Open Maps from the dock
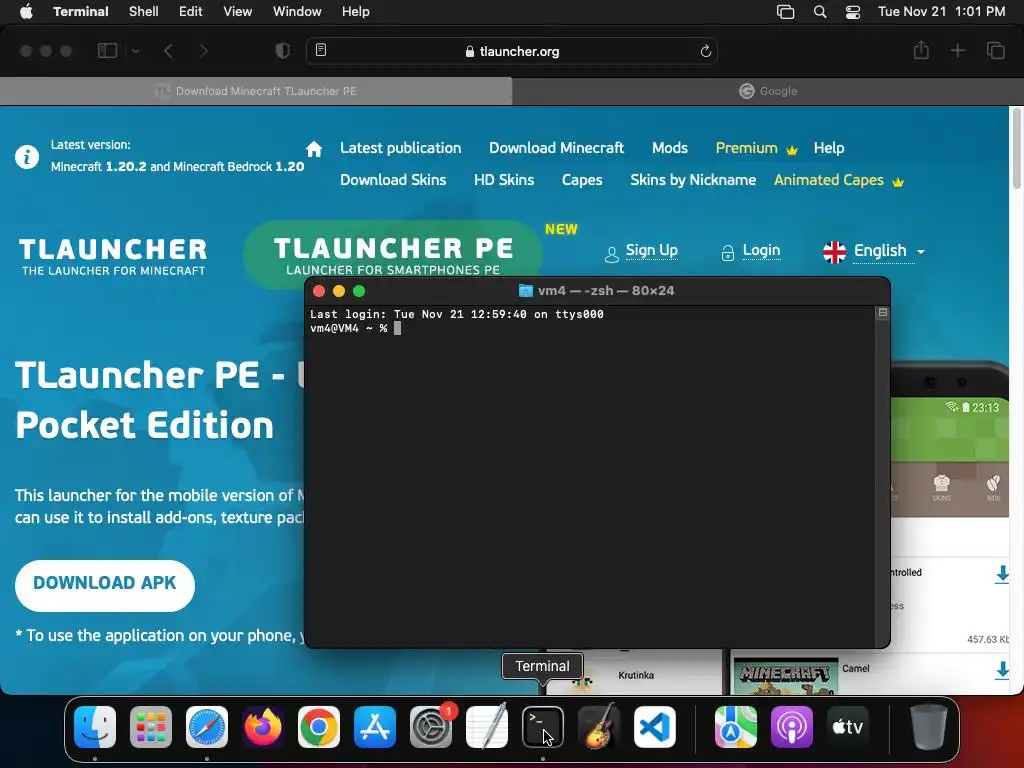 click(x=736, y=727)
